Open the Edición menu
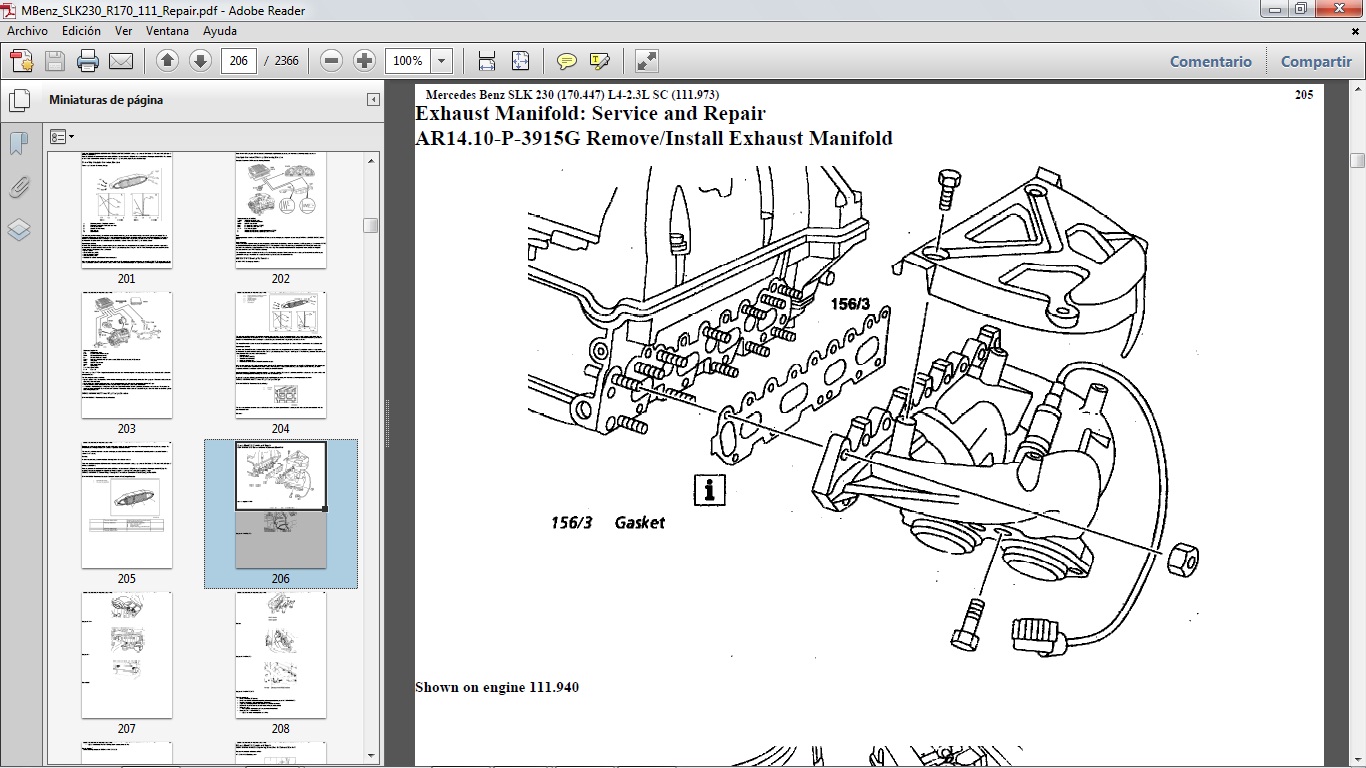 (x=81, y=31)
